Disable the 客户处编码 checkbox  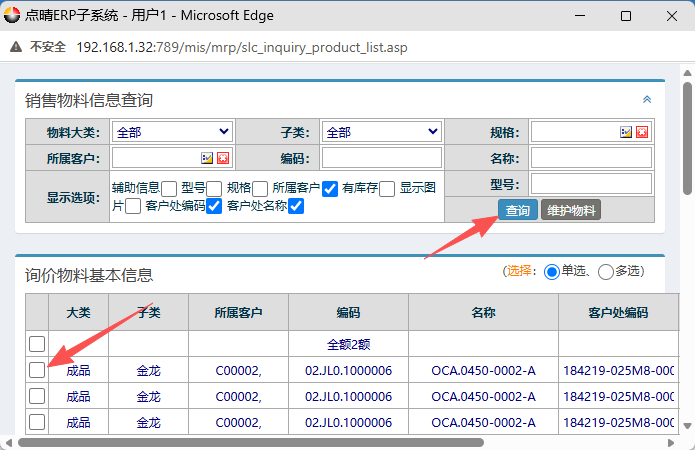click(x=214, y=206)
